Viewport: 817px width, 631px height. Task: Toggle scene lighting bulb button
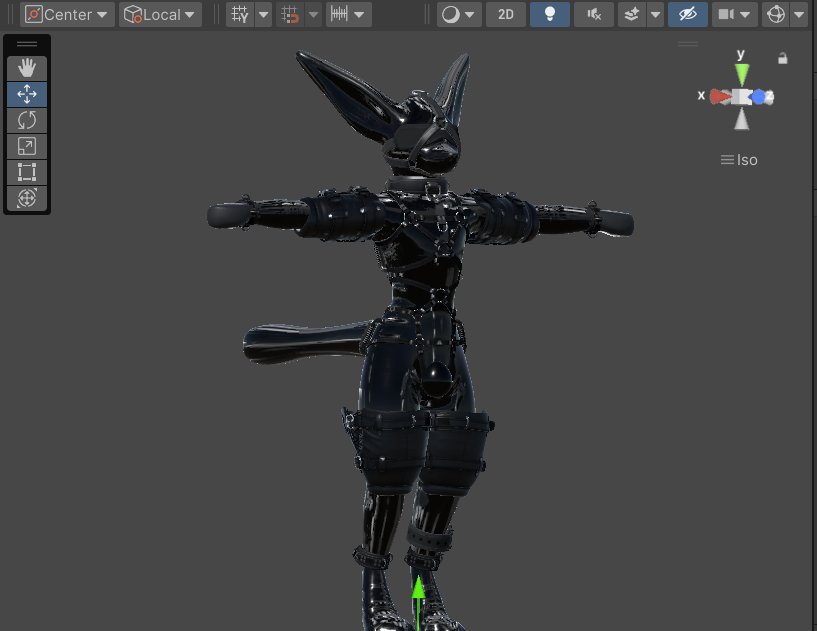click(x=550, y=15)
